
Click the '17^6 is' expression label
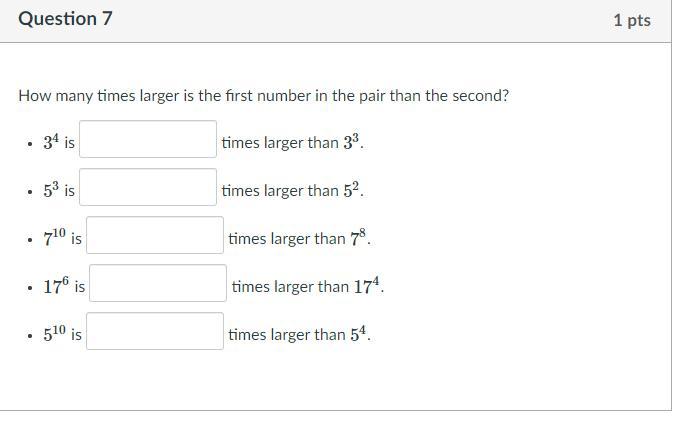(x=64, y=286)
